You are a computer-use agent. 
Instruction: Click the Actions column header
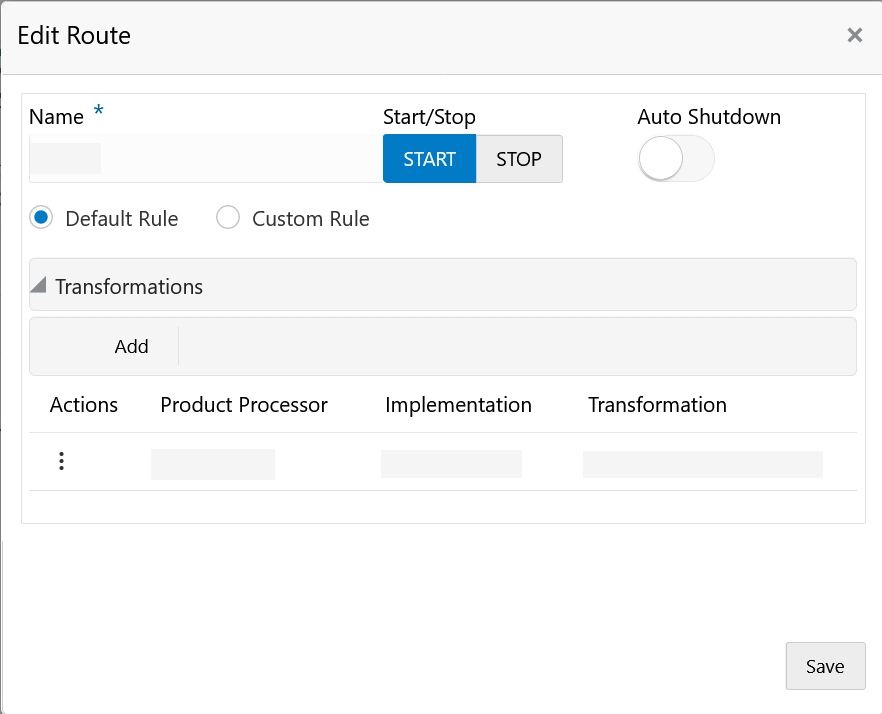click(x=84, y=405)
